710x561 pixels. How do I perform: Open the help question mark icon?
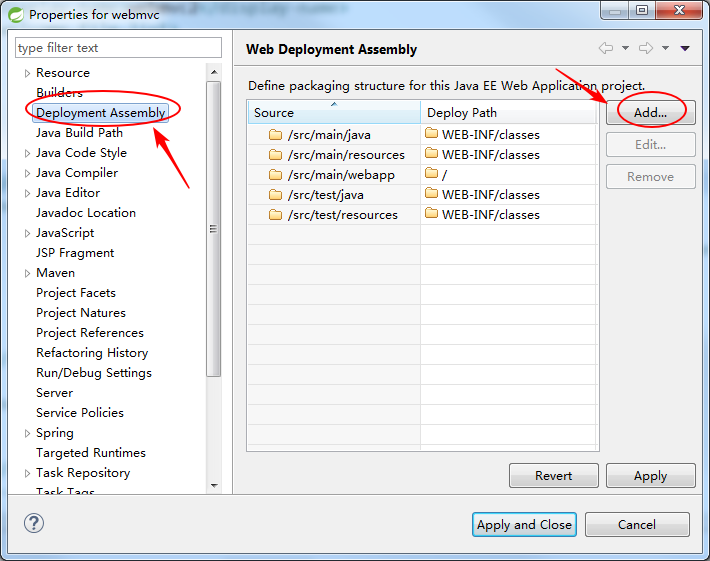pos(34,523)
